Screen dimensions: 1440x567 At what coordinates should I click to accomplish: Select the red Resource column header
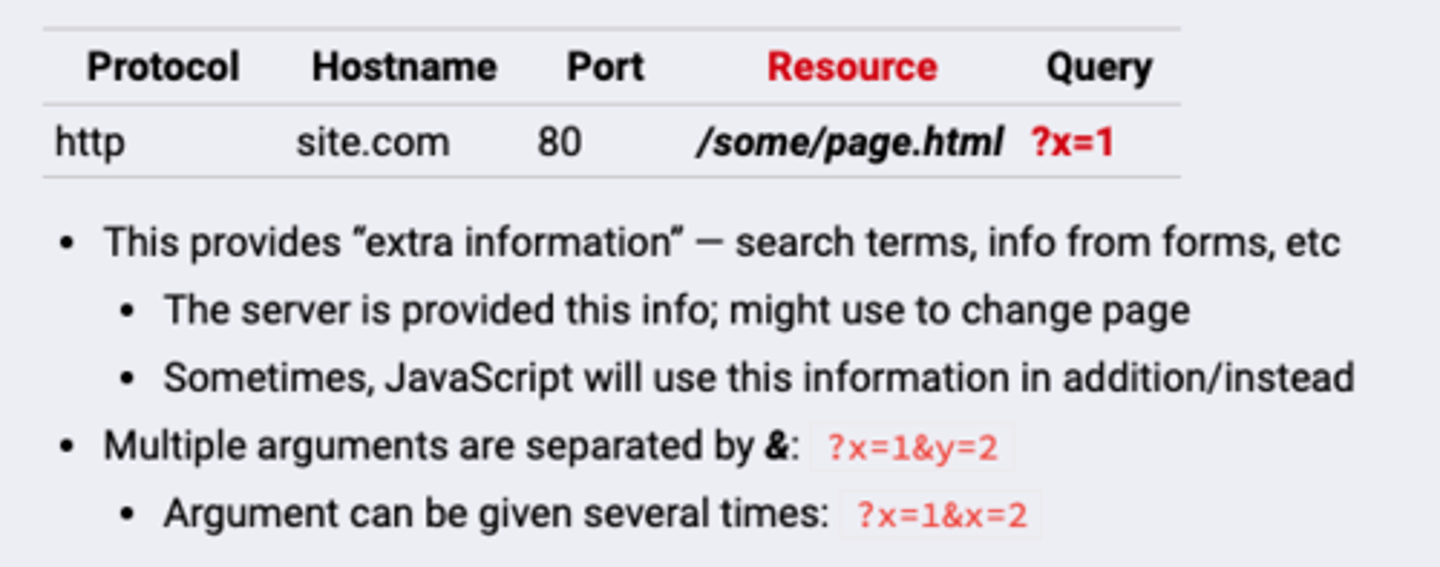click(x=852, y=67)
